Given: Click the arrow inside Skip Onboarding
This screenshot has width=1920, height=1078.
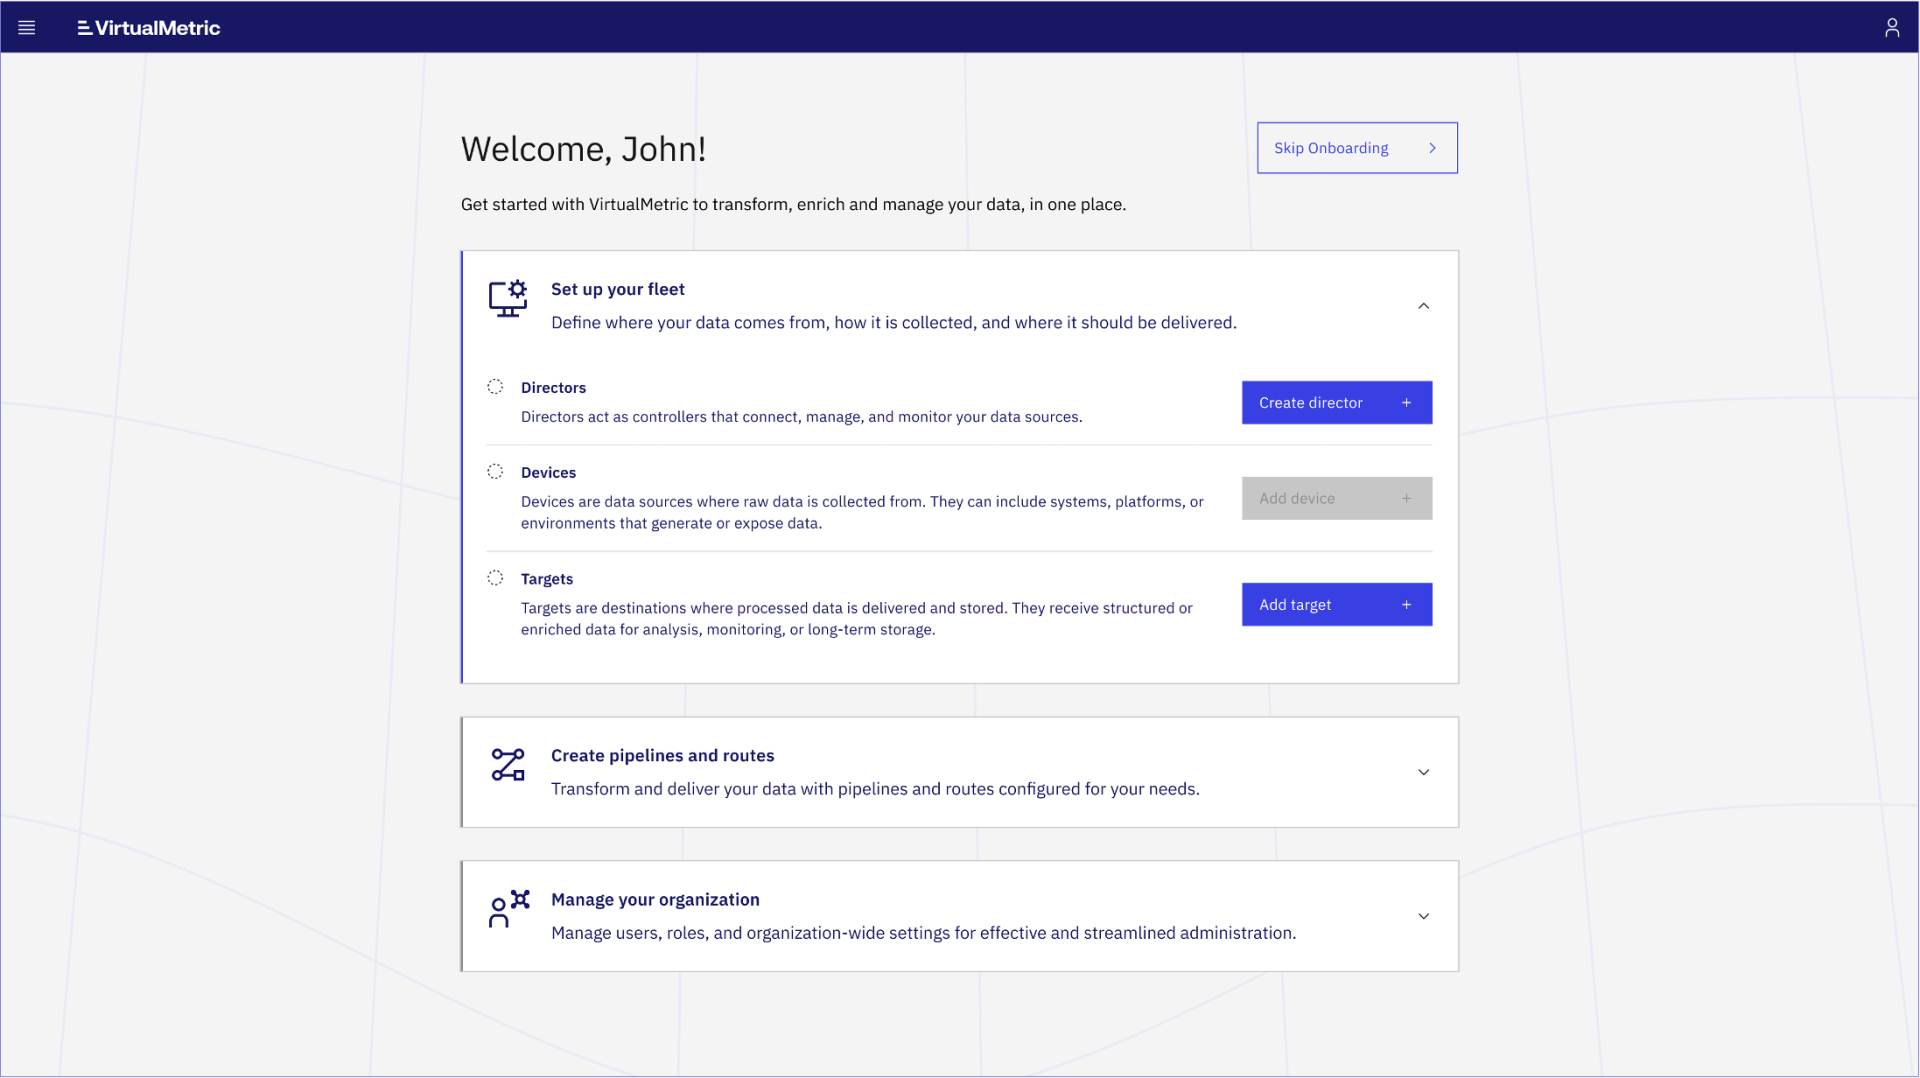Looking at the screenshot, I should click(x=1432, y=147).
